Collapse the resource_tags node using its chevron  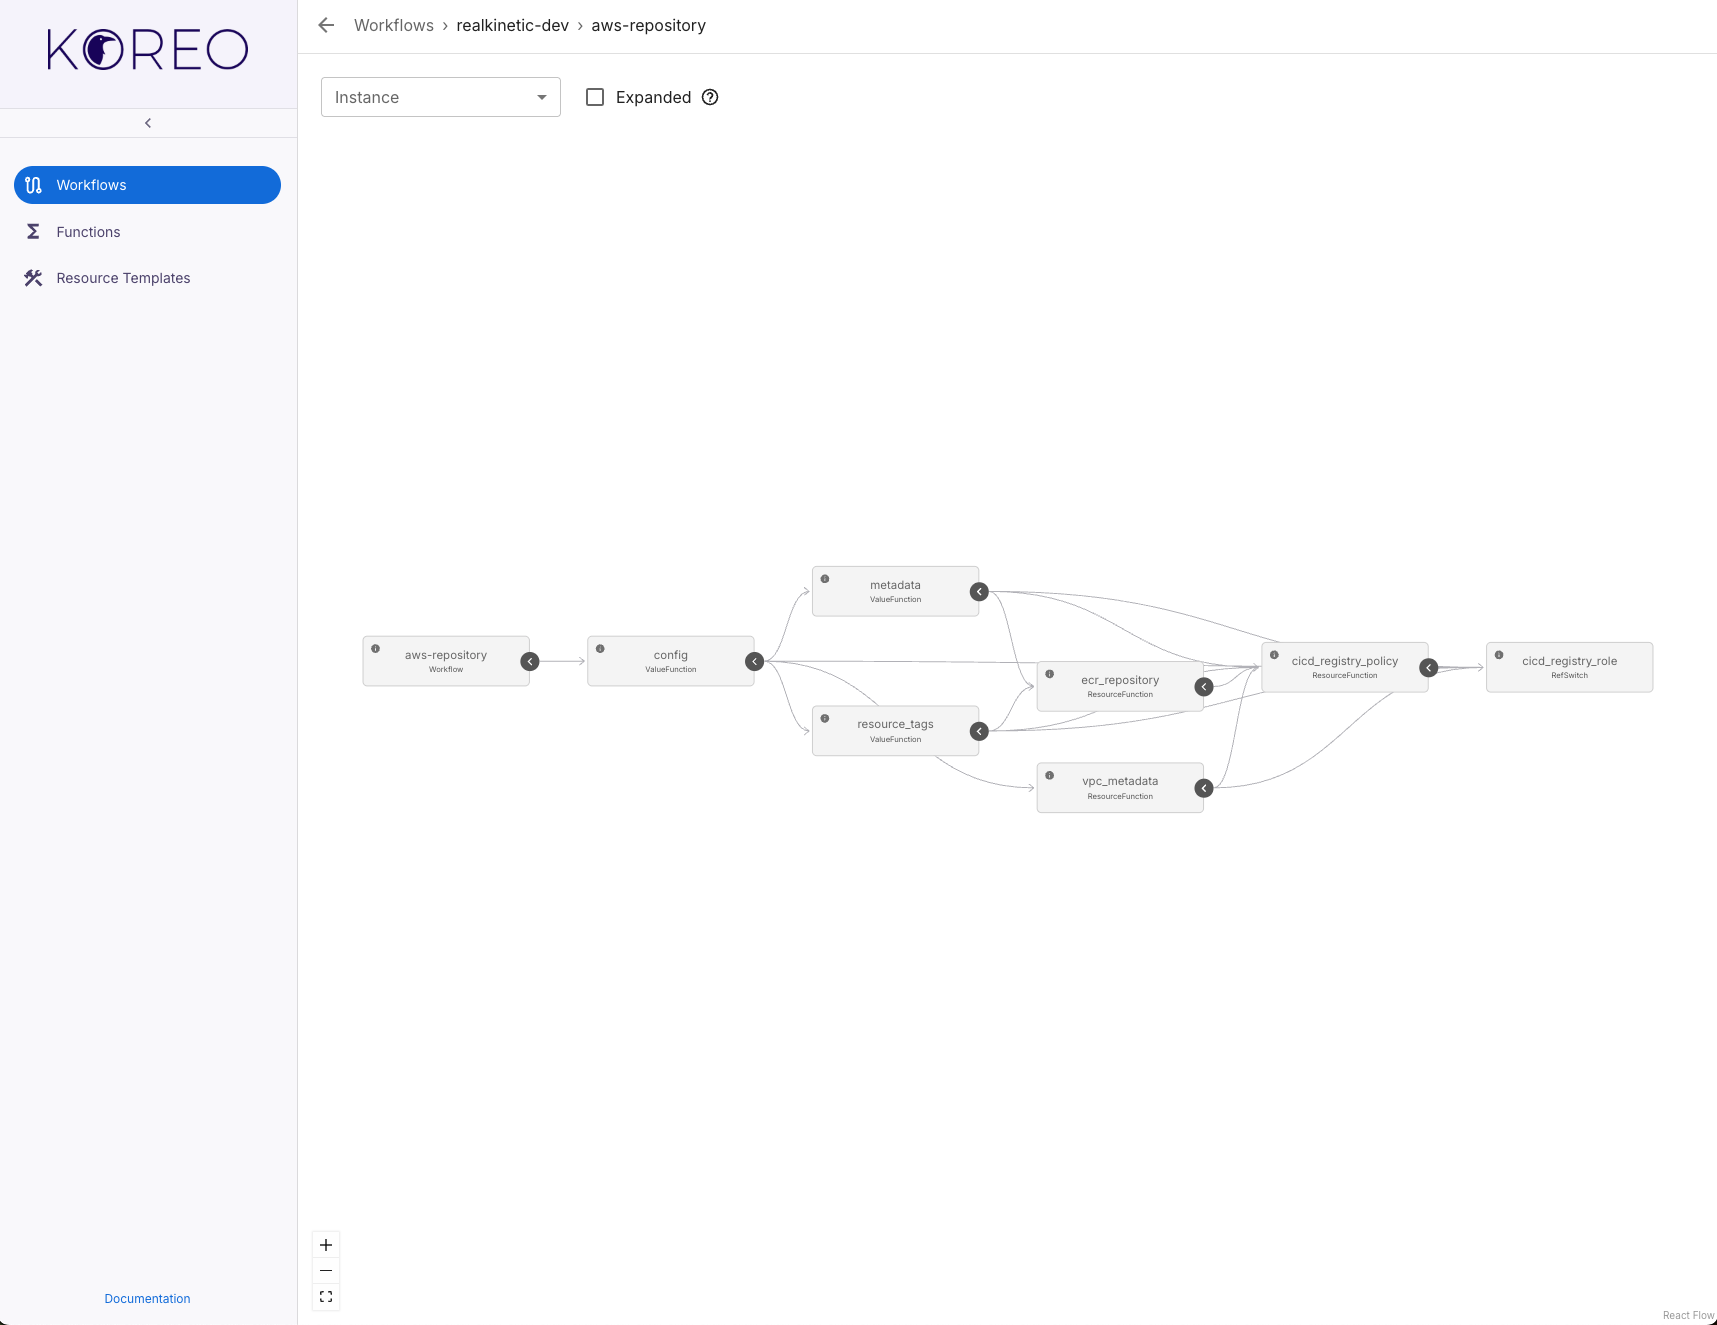[978, 730]
